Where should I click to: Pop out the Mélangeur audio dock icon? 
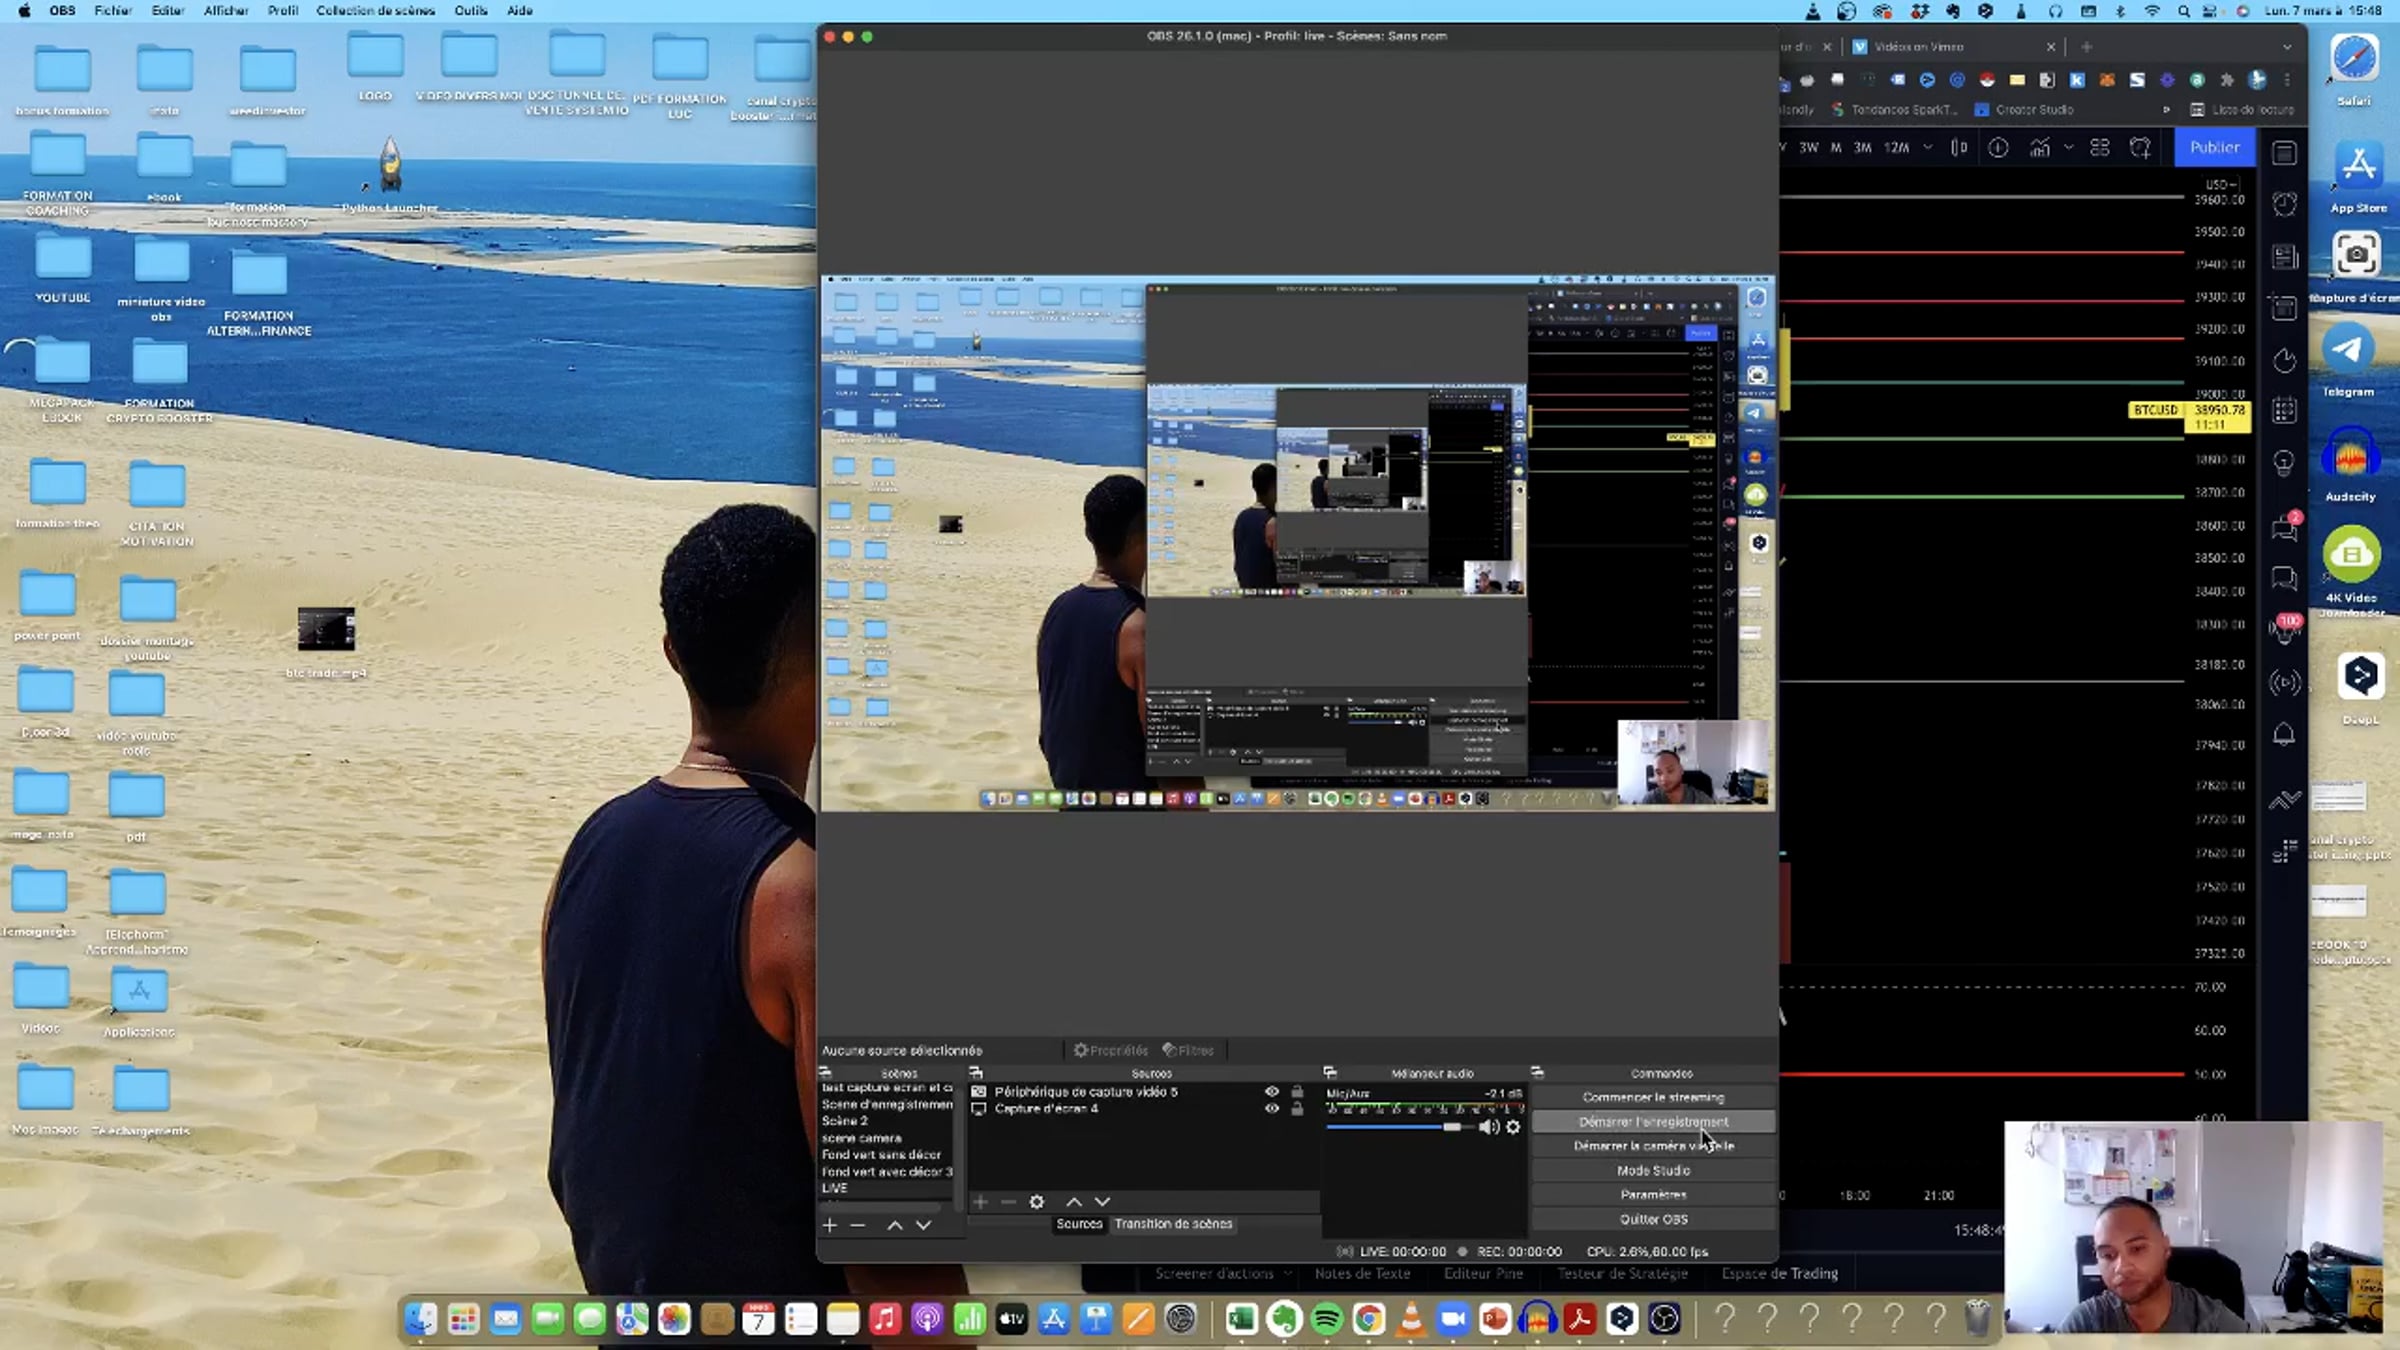(x=1330, y=1073)
